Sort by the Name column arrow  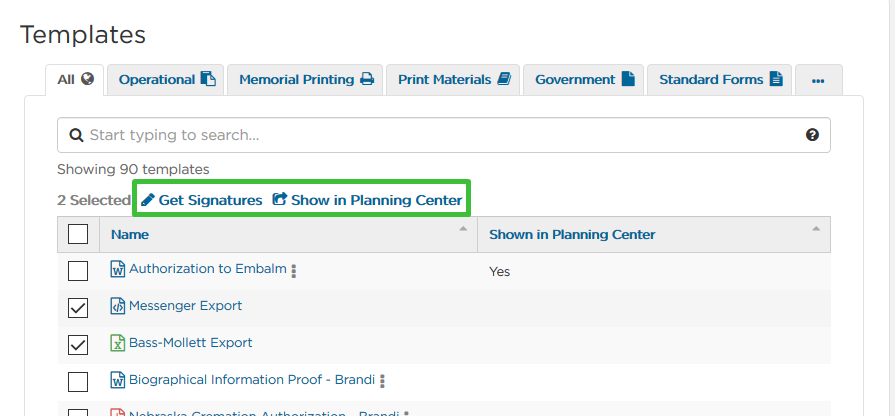[x=463, y=229]
